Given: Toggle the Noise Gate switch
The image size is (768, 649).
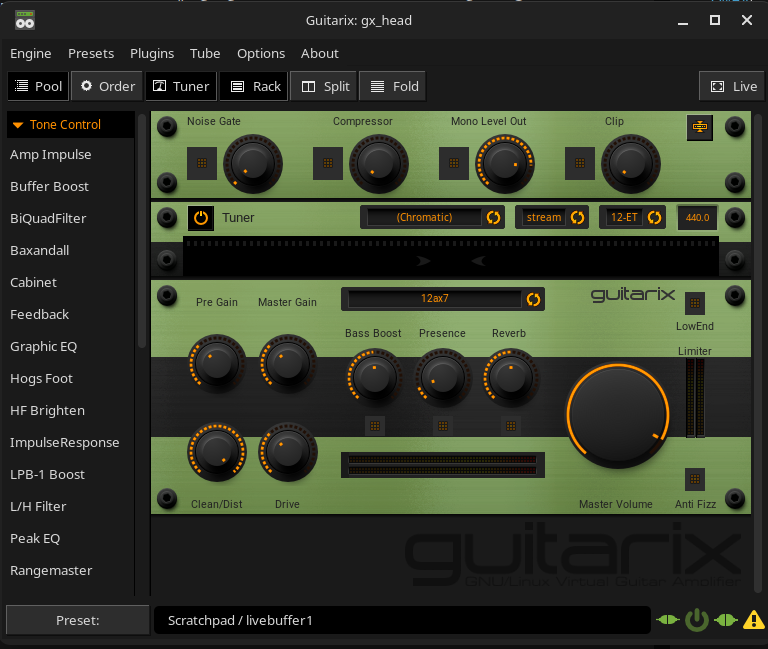Looking at the screenshot, I should [202, 163].
